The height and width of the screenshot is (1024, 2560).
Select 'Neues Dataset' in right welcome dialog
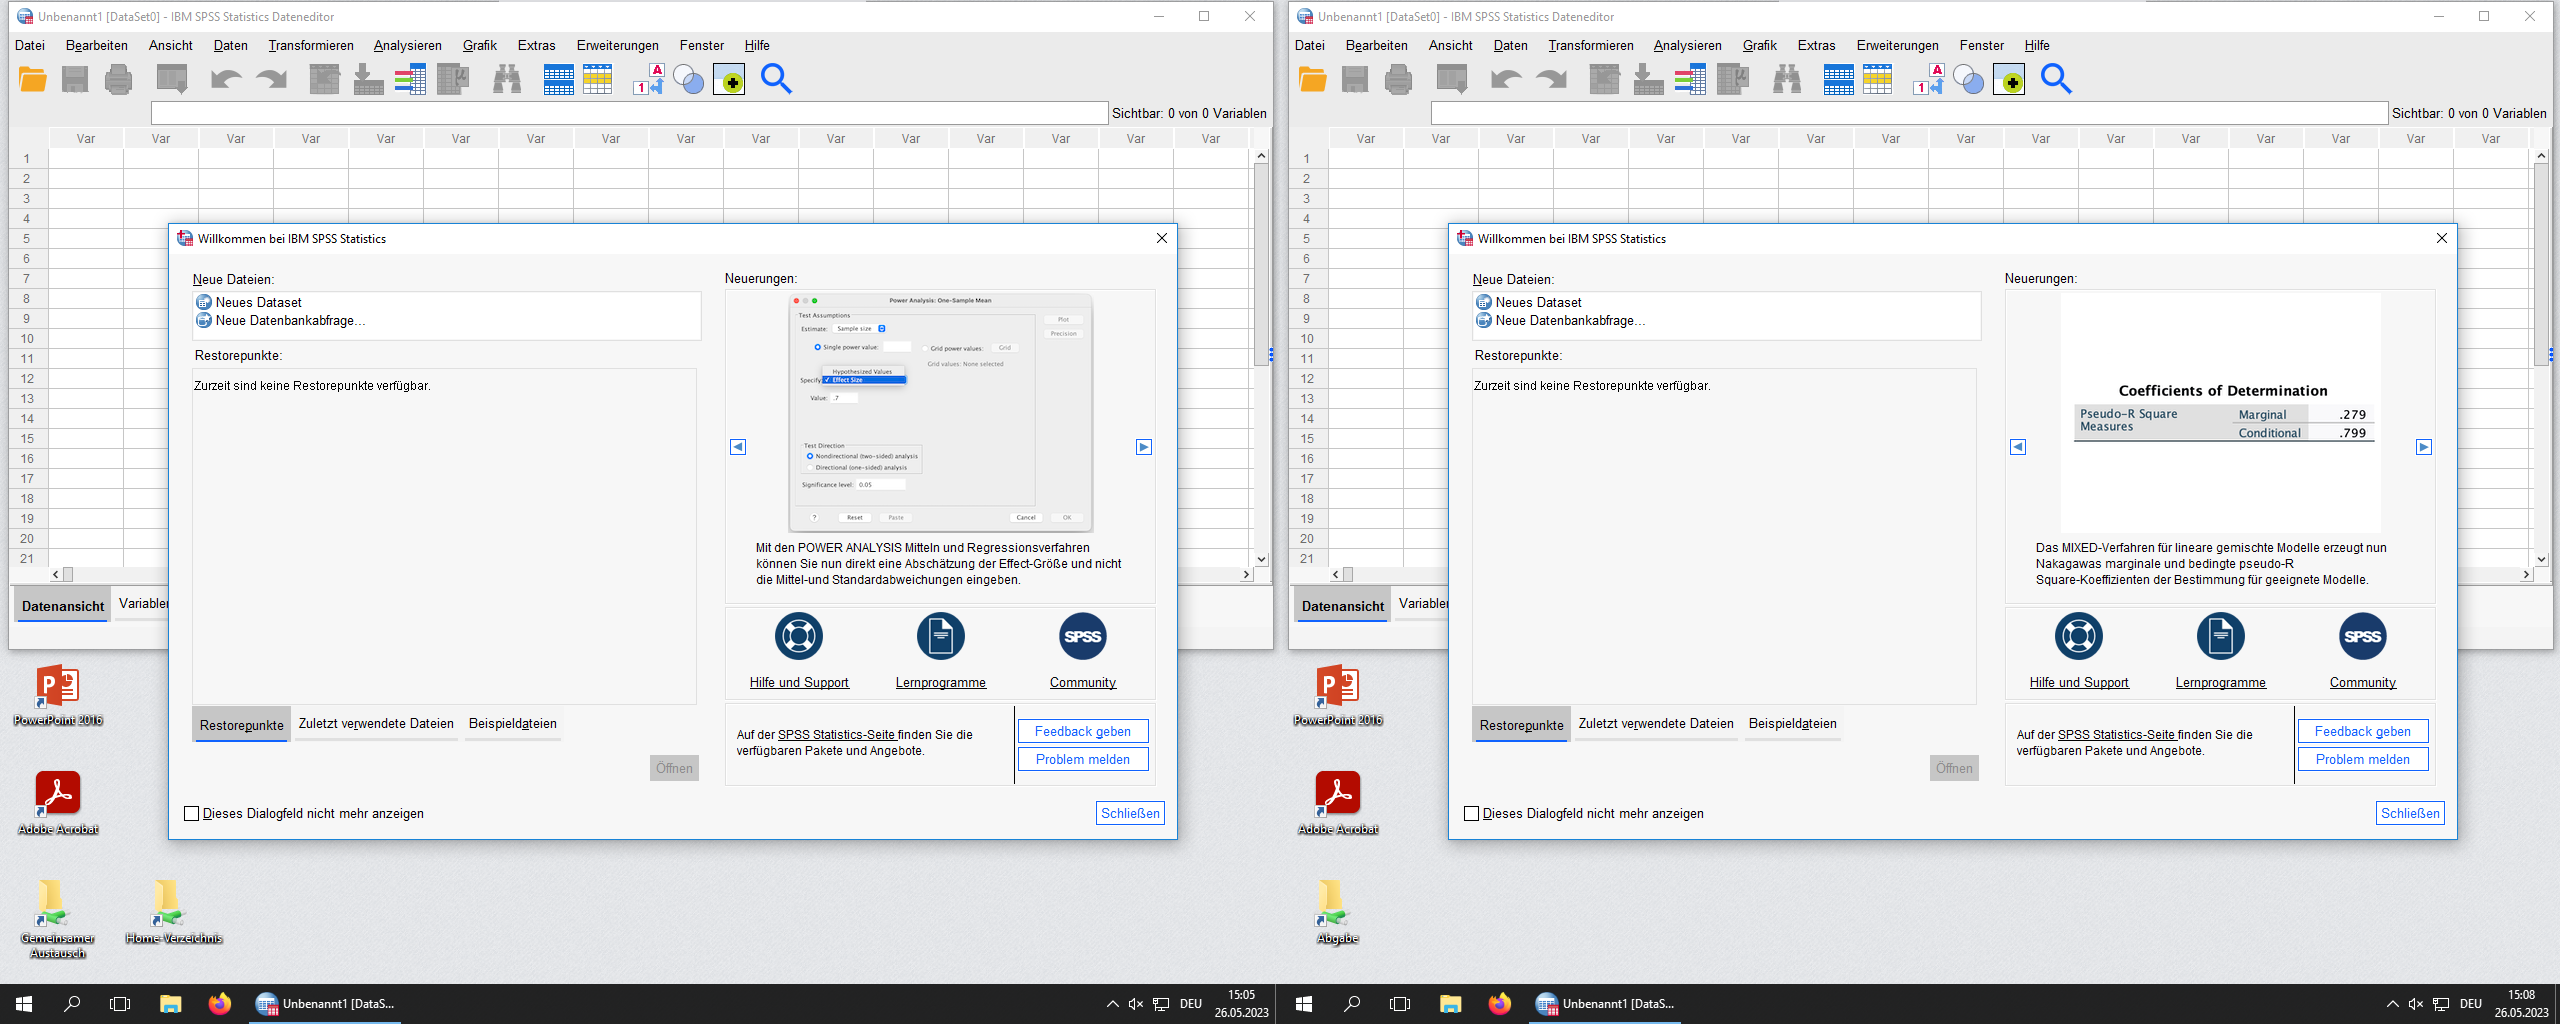tap(1538, 302)
